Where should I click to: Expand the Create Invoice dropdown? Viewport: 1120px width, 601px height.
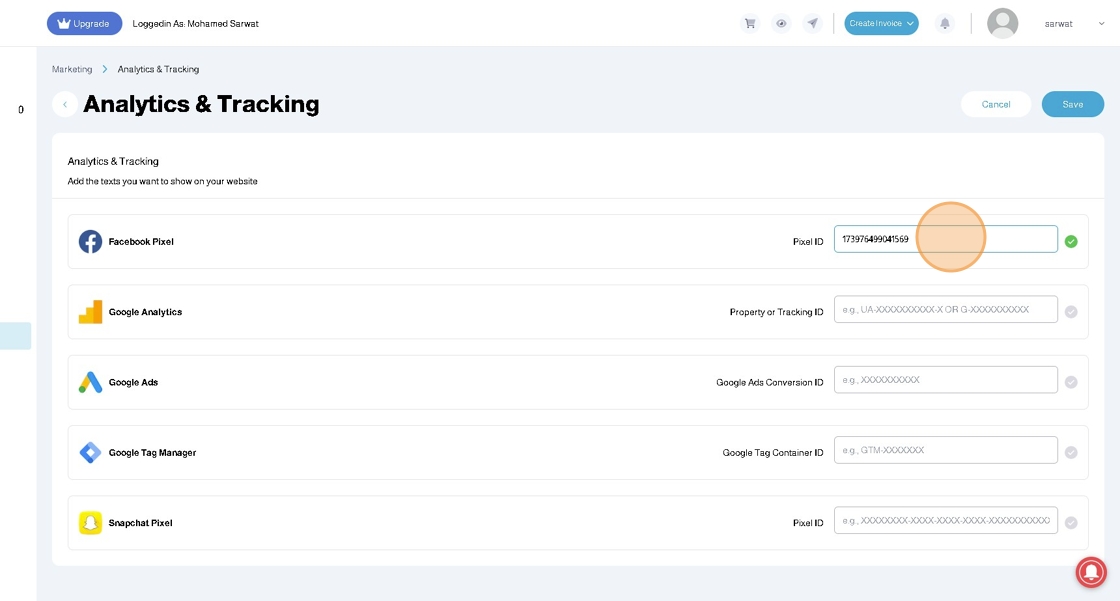click(x=881, y=23)
